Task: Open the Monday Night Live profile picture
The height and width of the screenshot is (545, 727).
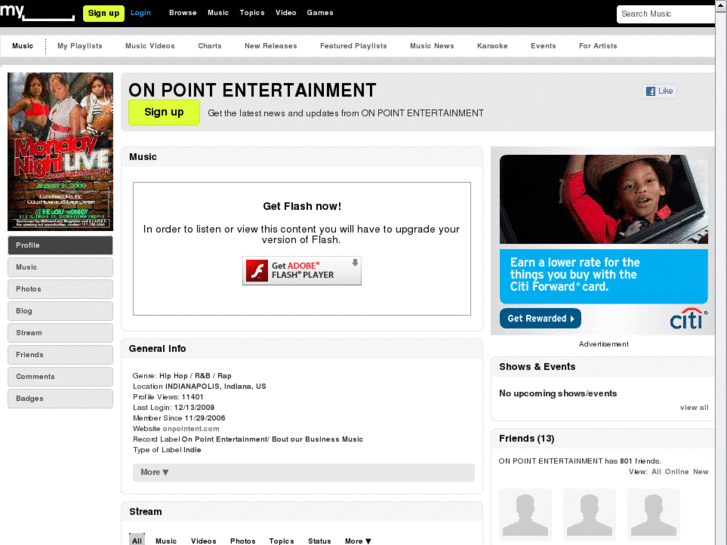Action: (60, 151)
